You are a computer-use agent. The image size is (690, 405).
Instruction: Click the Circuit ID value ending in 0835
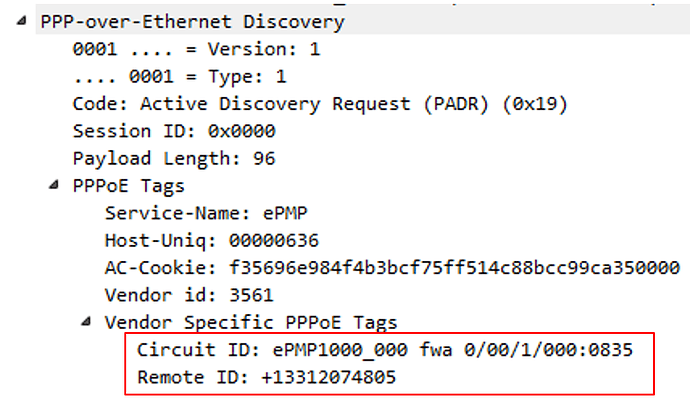pyautogui.click(x=452, y=350)
